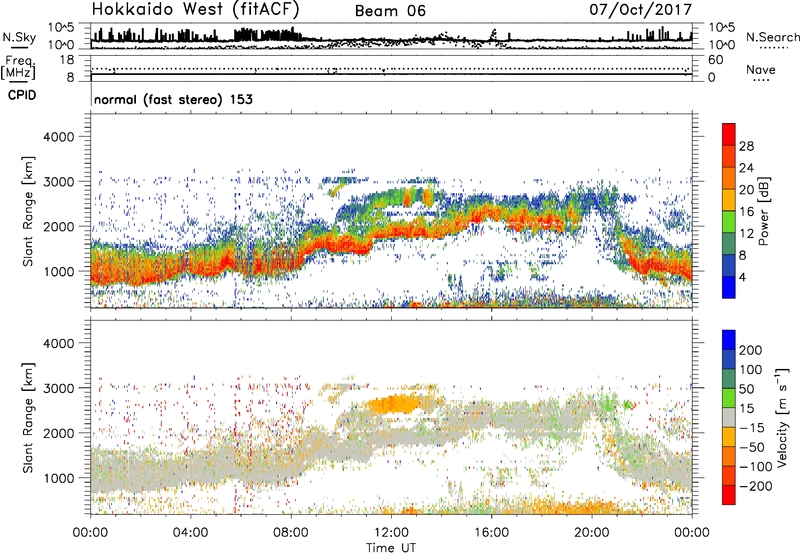Click the 'Power [dB]' colorbar label
This screenshot has height=554, width=800.
(x=764, y=211)
